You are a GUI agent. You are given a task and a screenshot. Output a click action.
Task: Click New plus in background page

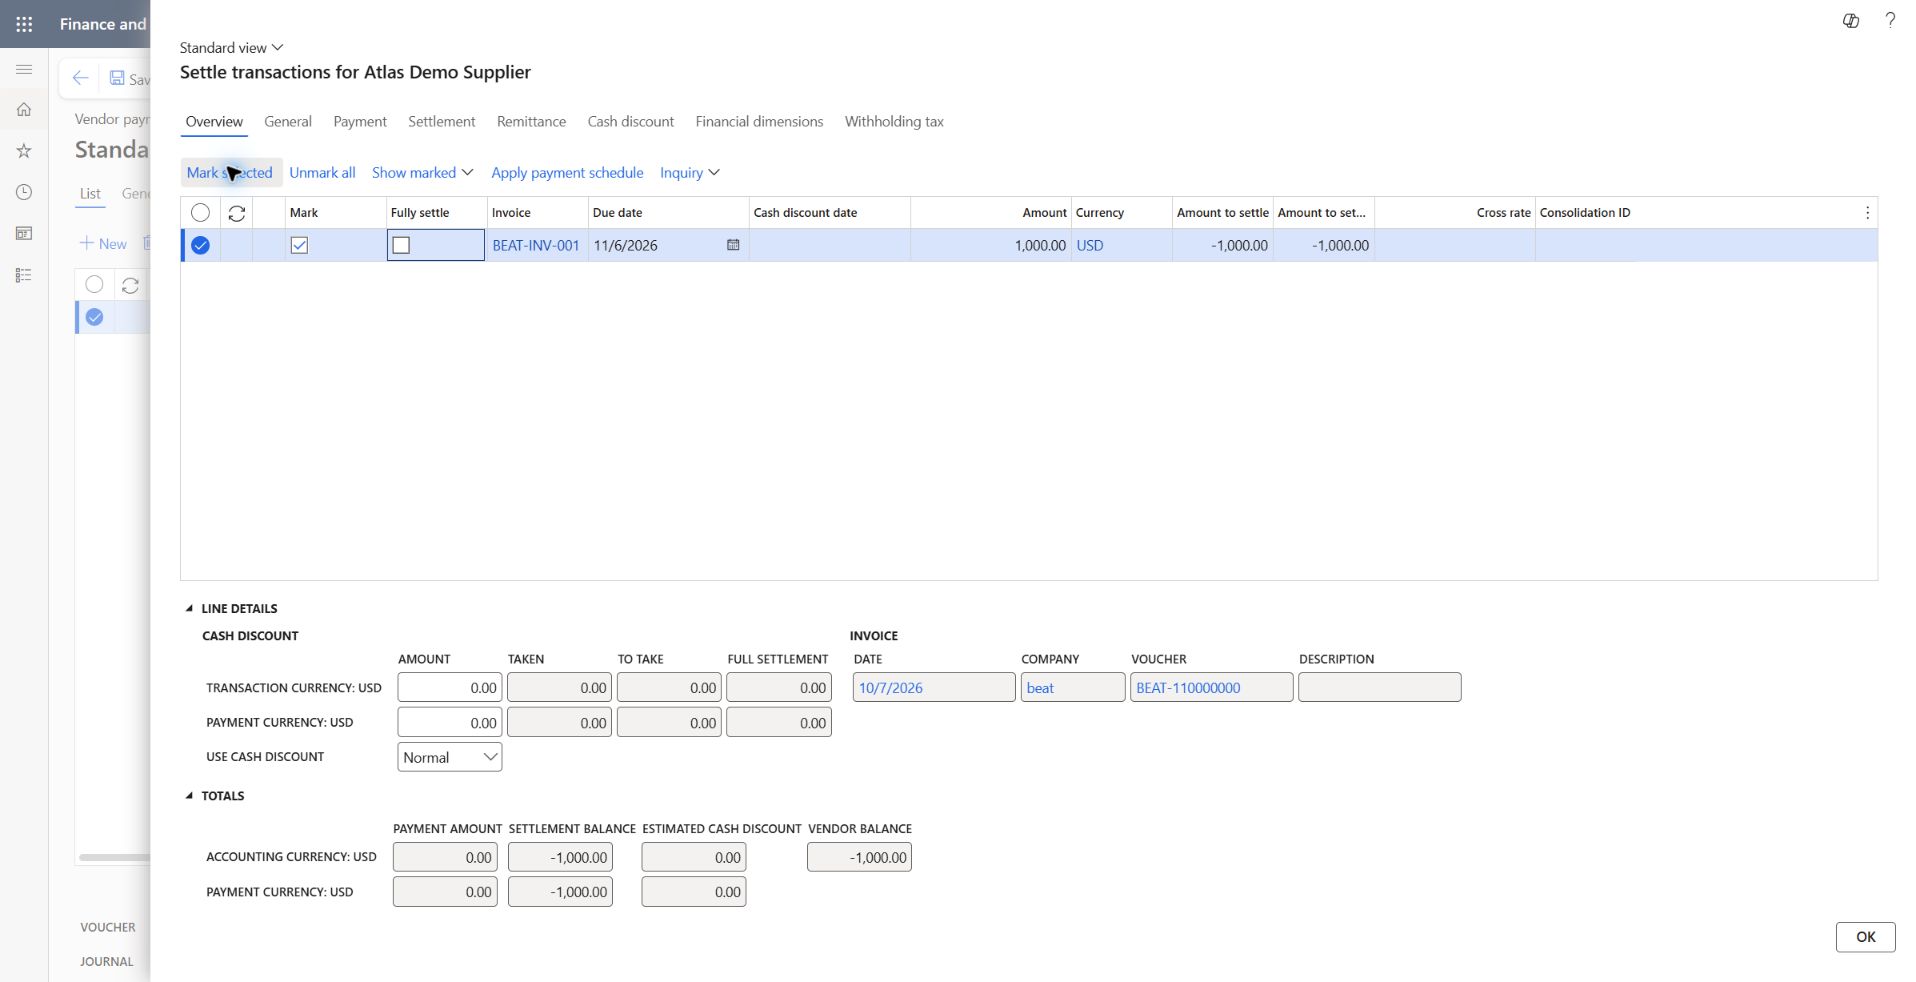click(103, 243)
